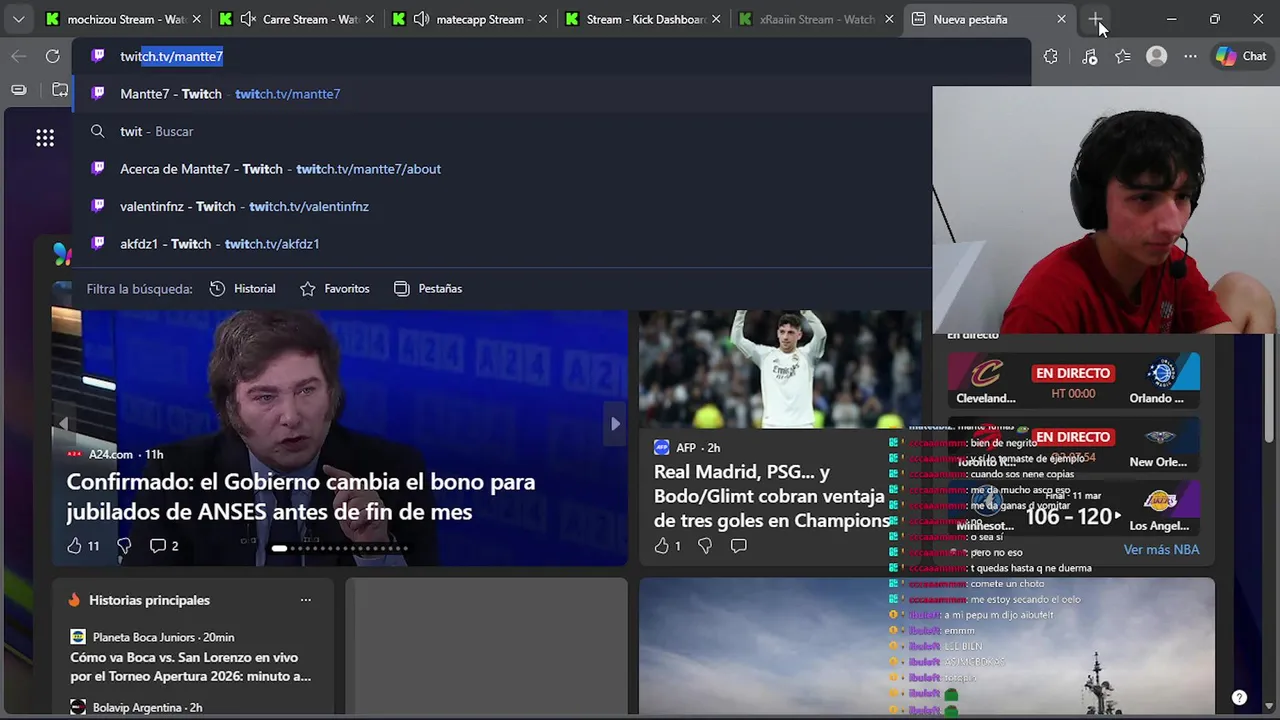Mute the Carre Stream tab audio icon
Screen dimensions: 1280x720
[247, 19]
